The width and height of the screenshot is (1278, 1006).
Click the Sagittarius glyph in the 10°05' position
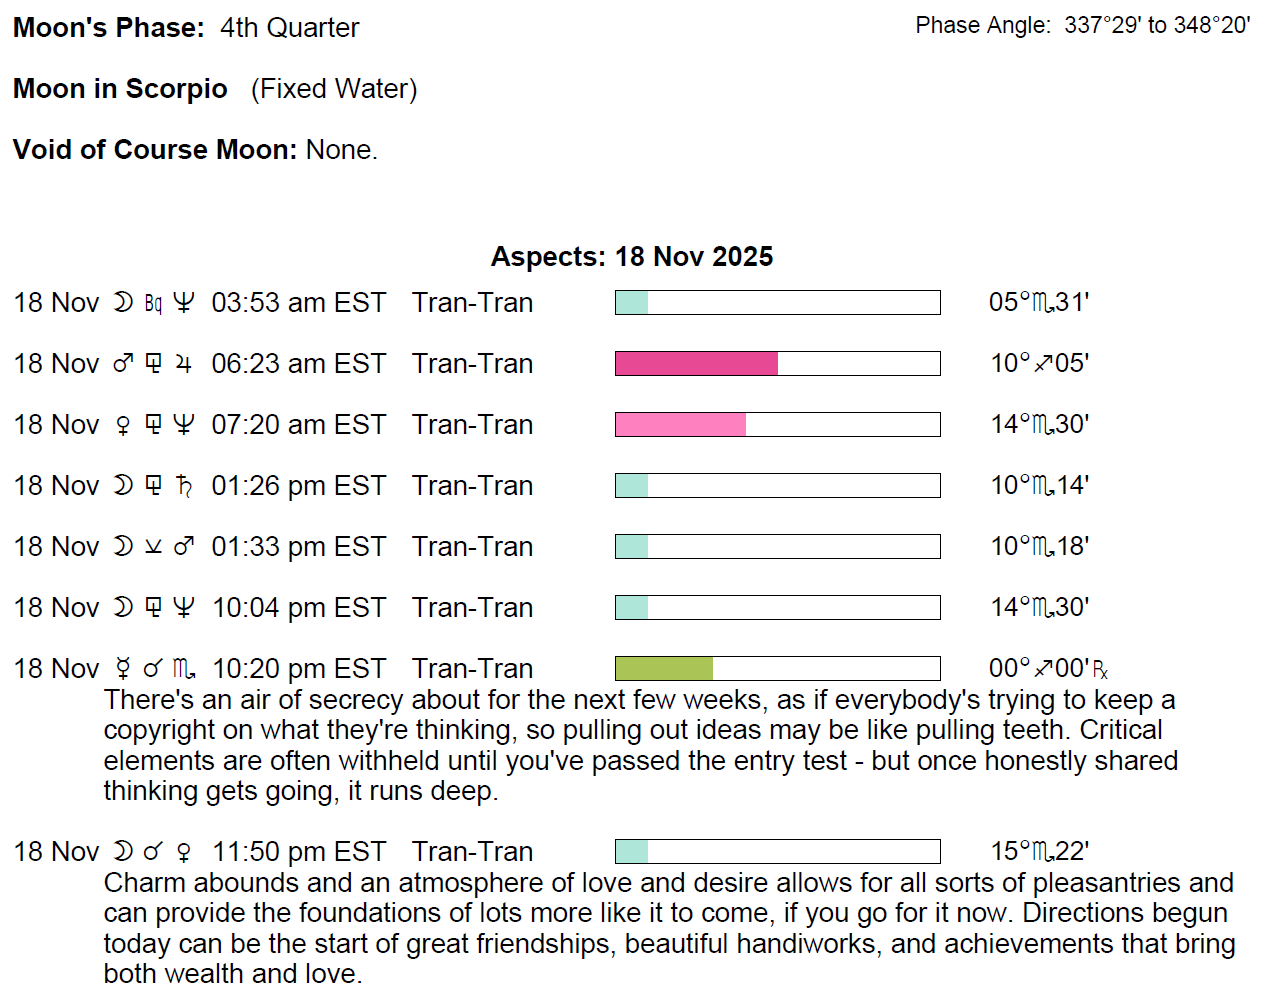pyautogui.click(x=1043, y=364)
